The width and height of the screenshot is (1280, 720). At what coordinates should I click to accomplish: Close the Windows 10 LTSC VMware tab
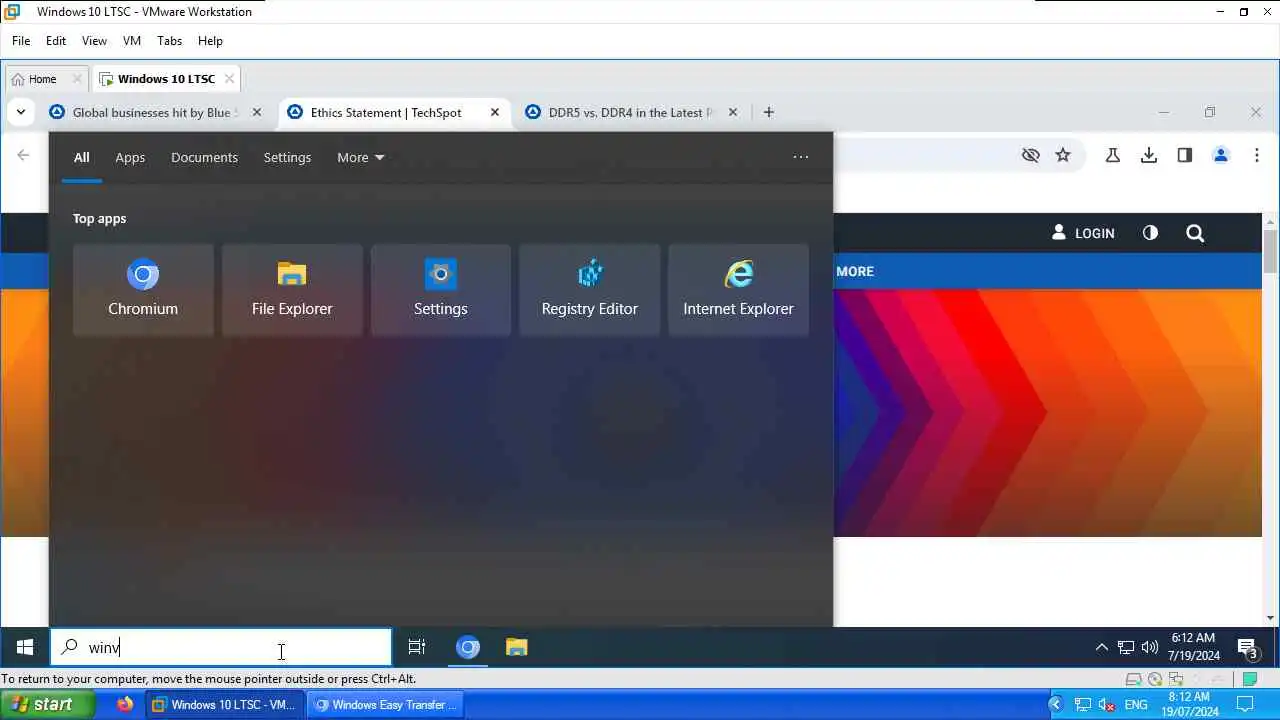(x=229, y=79)
